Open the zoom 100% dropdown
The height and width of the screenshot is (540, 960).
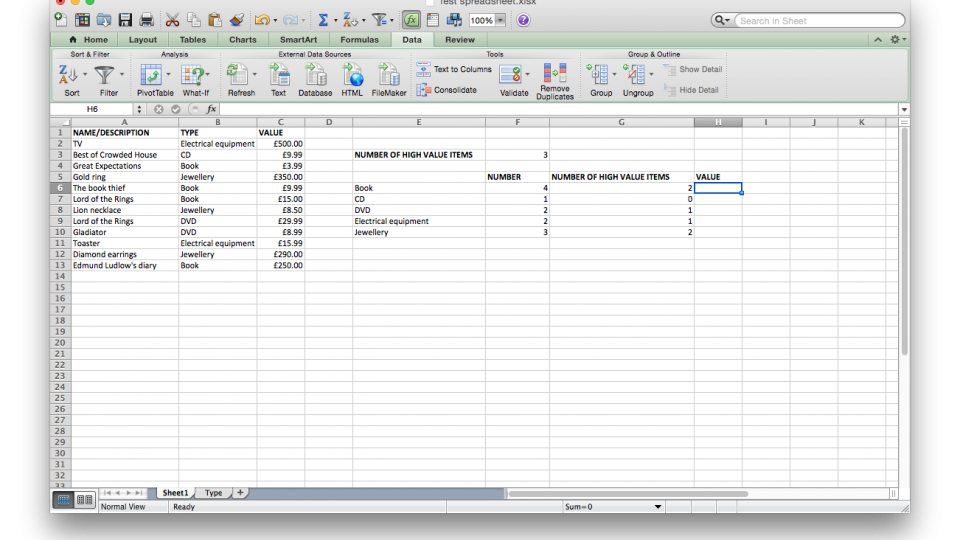pos(500,20)
